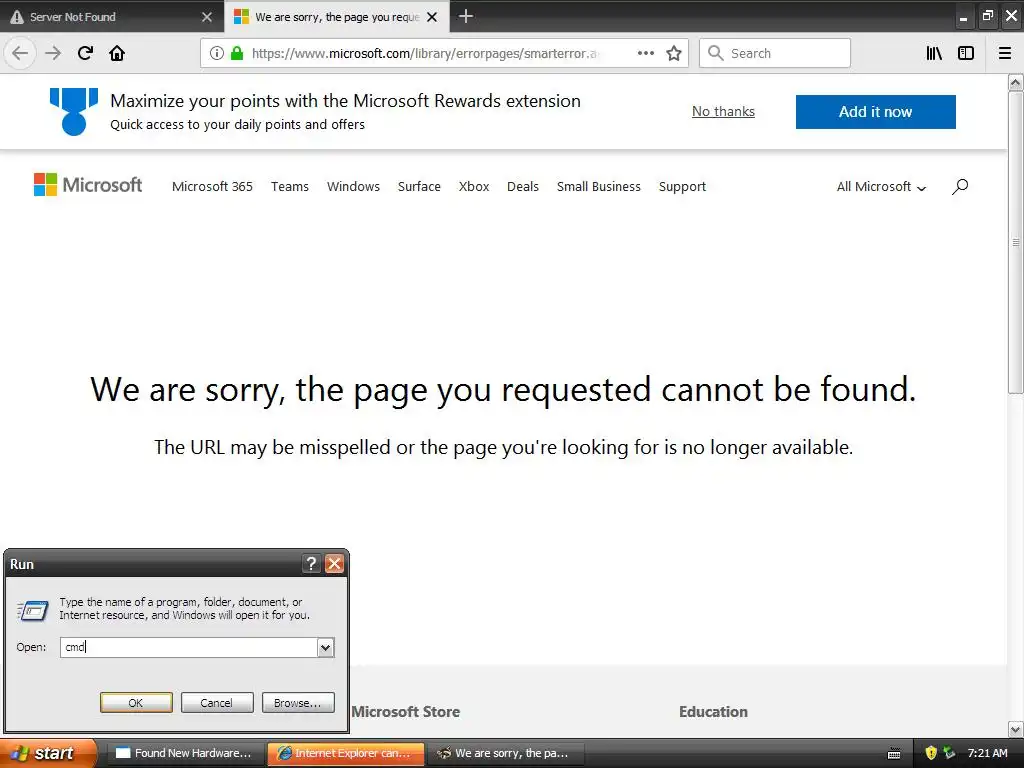This screenshot has width=1024, height=768.
Task: Dismiss rewards banner with No thanks
Action: click(723, 112)
